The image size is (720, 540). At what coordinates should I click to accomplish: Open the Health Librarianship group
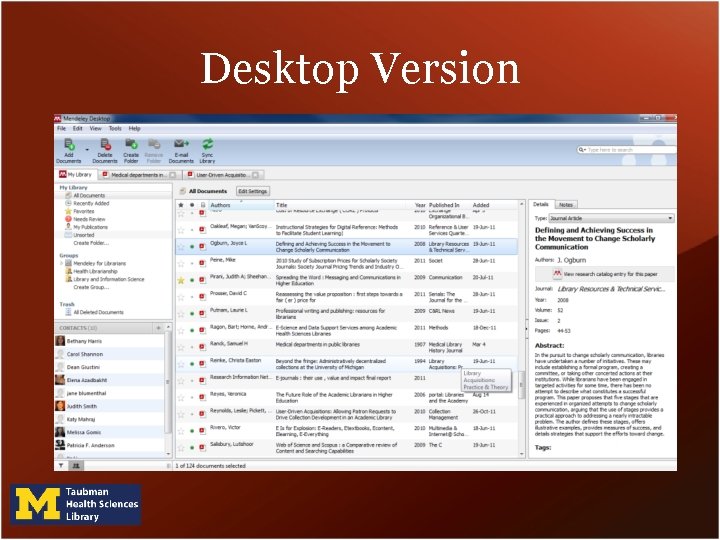click(95, 271)
